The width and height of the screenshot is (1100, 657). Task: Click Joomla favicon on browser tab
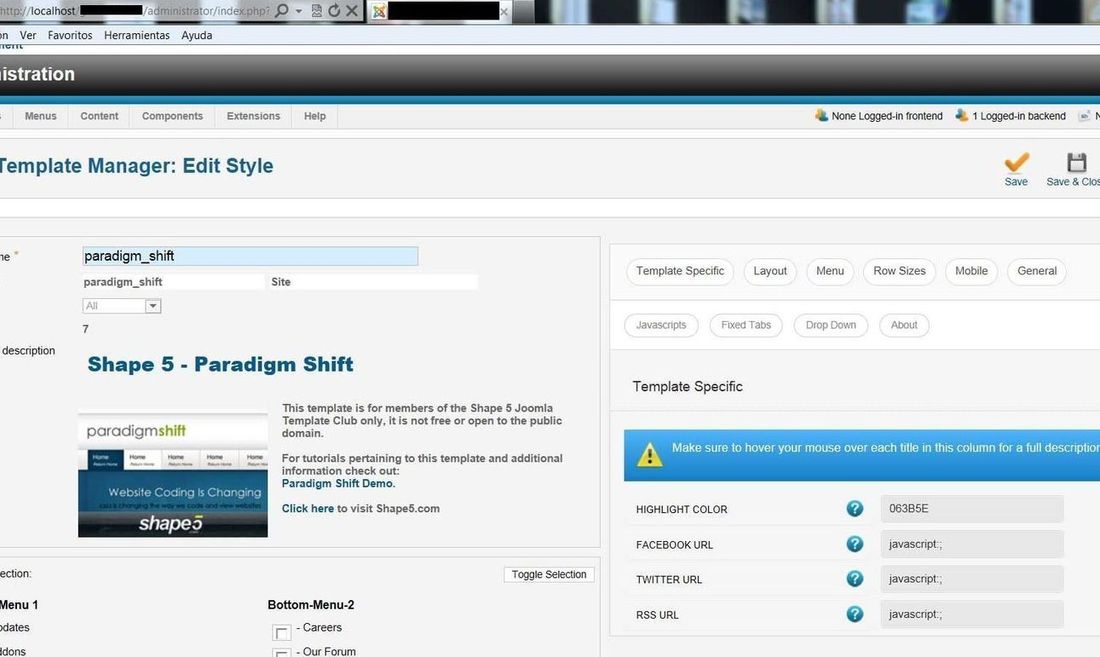(379, 11)
